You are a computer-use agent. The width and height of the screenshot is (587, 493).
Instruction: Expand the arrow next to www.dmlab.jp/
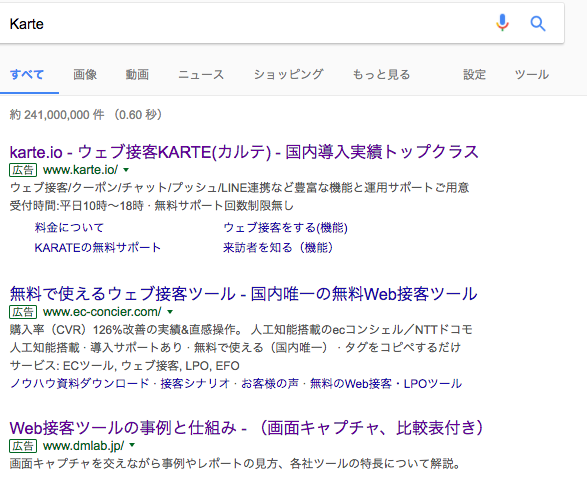coord(132,445)
